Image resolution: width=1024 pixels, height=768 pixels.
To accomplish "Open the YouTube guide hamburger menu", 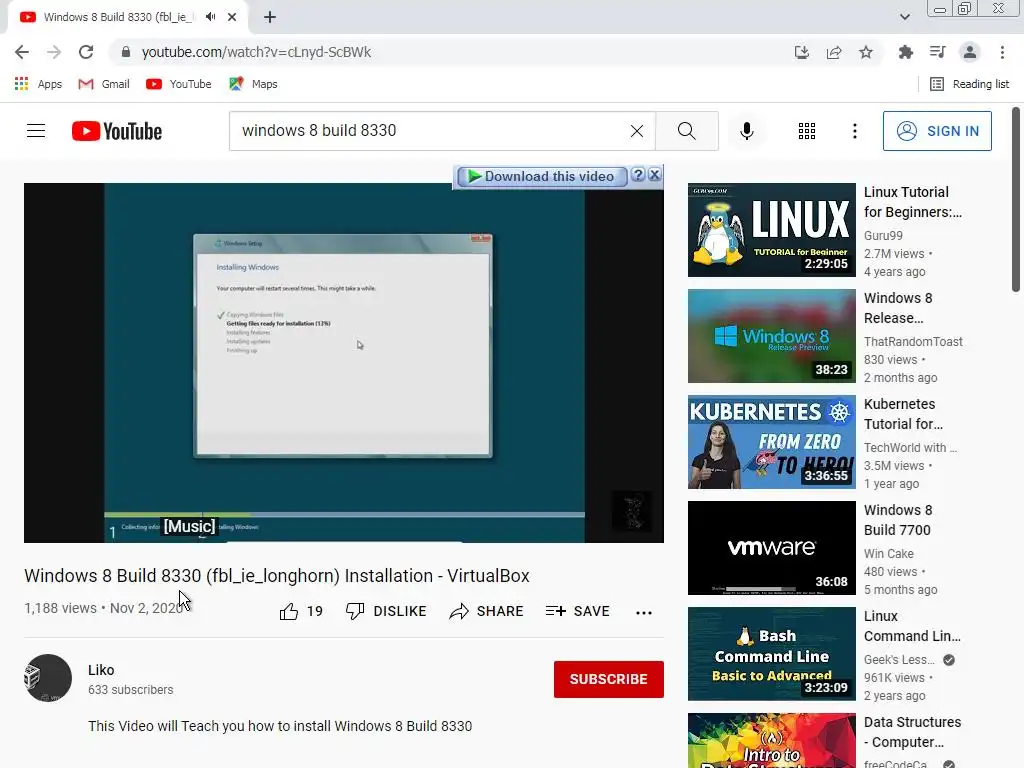I will [36, 131].
